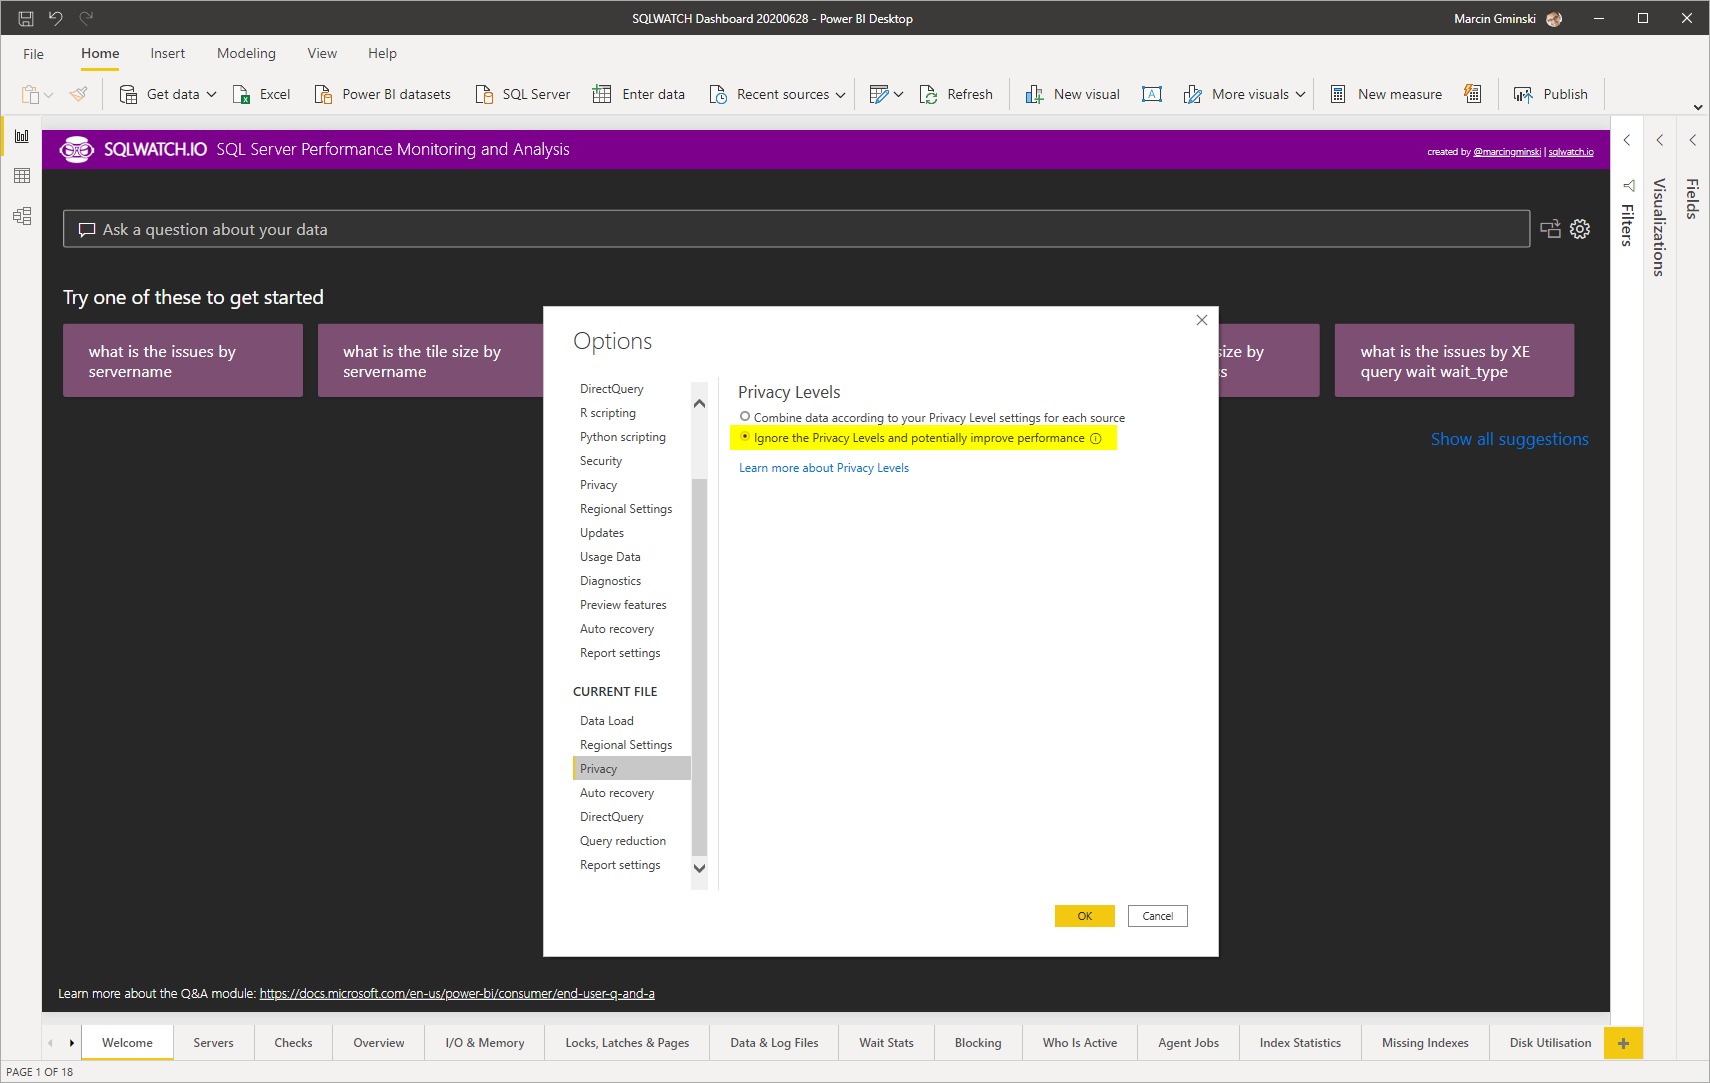The image size is (1710, 1083).
Task: Click the options list scrollbar up arrow
Action: pos(699,404)
